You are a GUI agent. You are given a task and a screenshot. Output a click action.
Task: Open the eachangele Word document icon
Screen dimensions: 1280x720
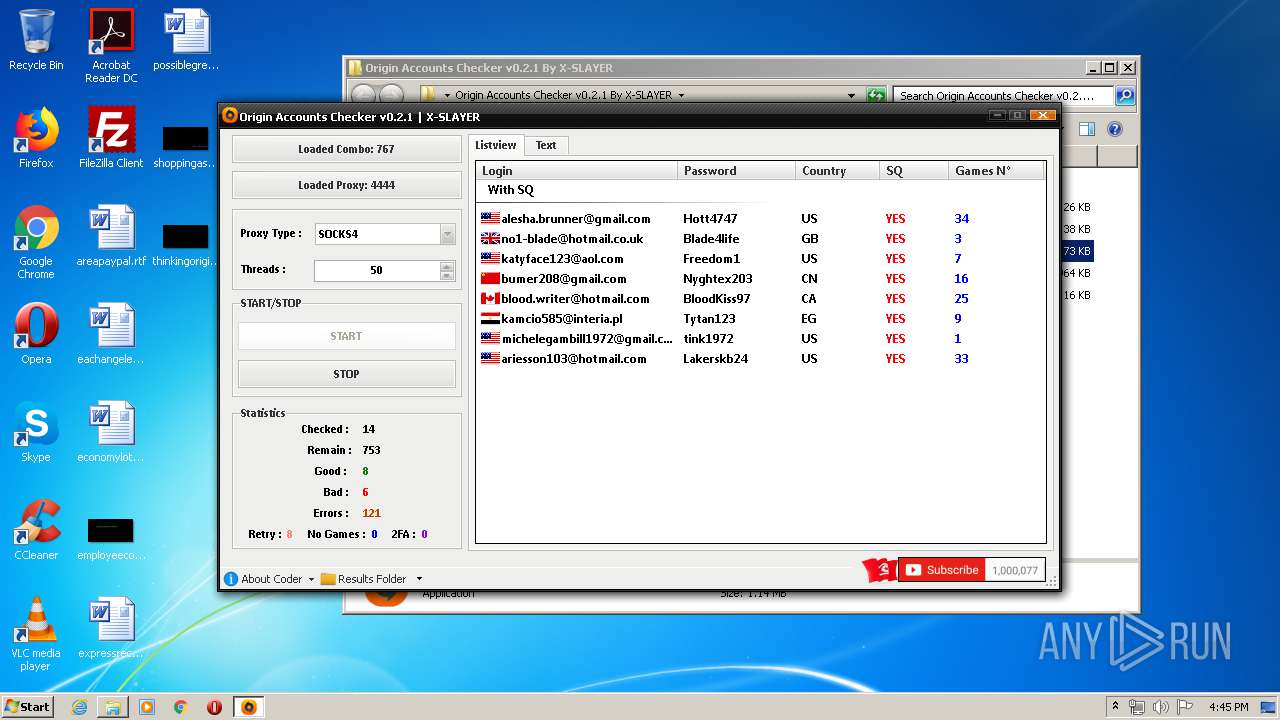(111, 334)
